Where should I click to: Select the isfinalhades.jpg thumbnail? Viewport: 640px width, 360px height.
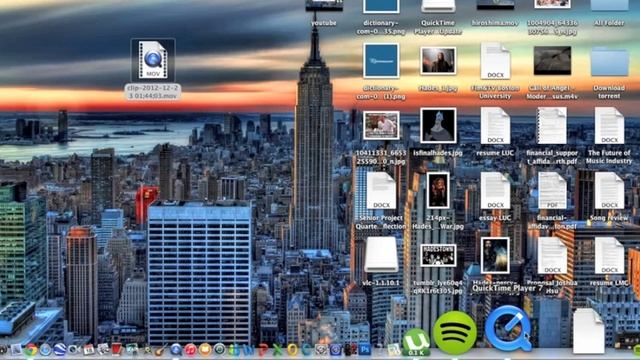438,125
